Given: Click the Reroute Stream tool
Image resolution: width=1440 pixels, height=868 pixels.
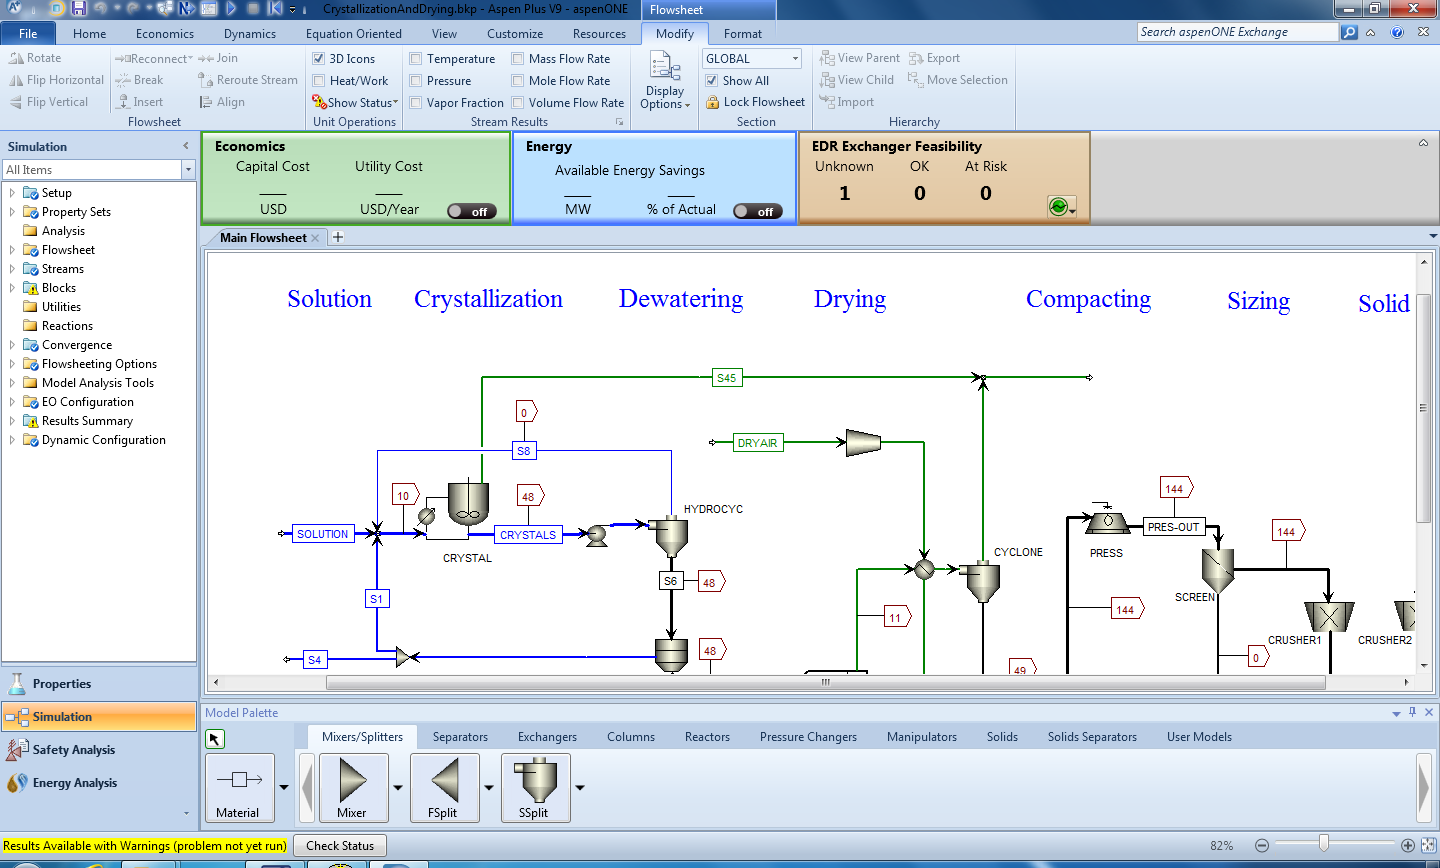Looking at the screenshot, I should coord(248,80).
